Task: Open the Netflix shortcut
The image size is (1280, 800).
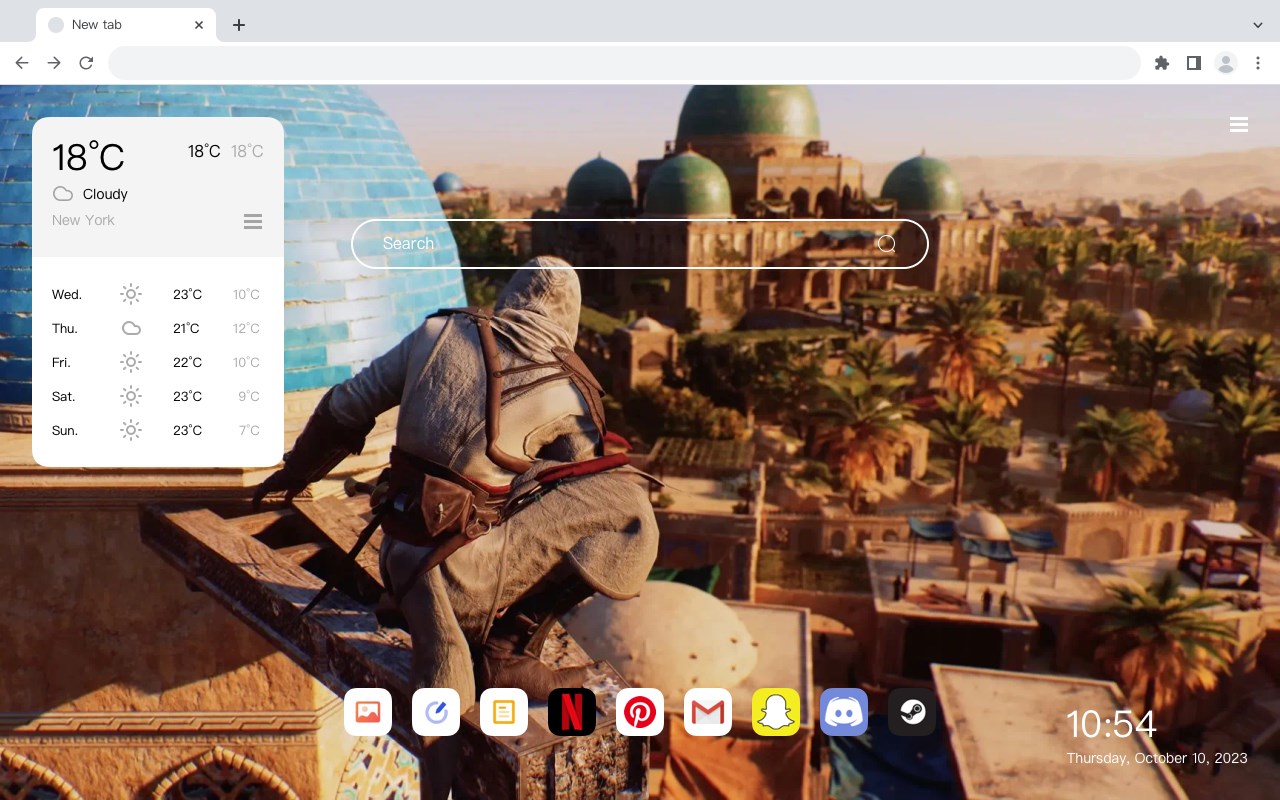Action: point(572,712)
